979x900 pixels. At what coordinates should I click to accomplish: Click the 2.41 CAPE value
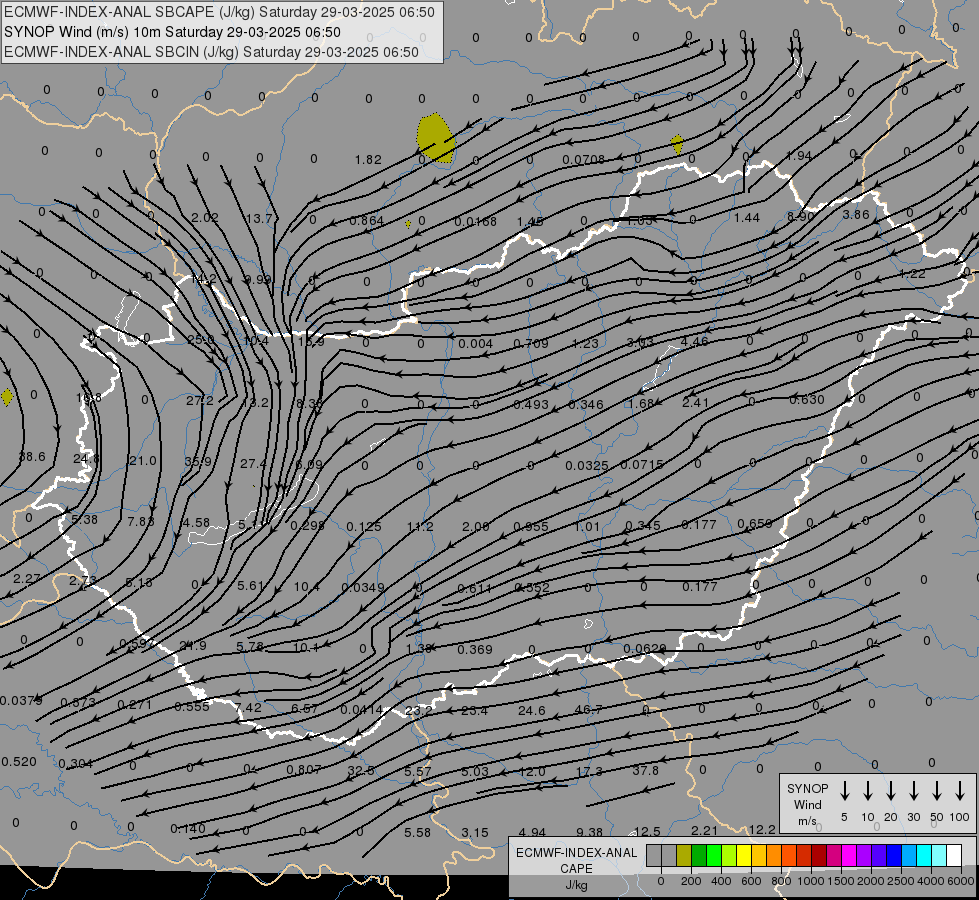click(x=696, y=402)
